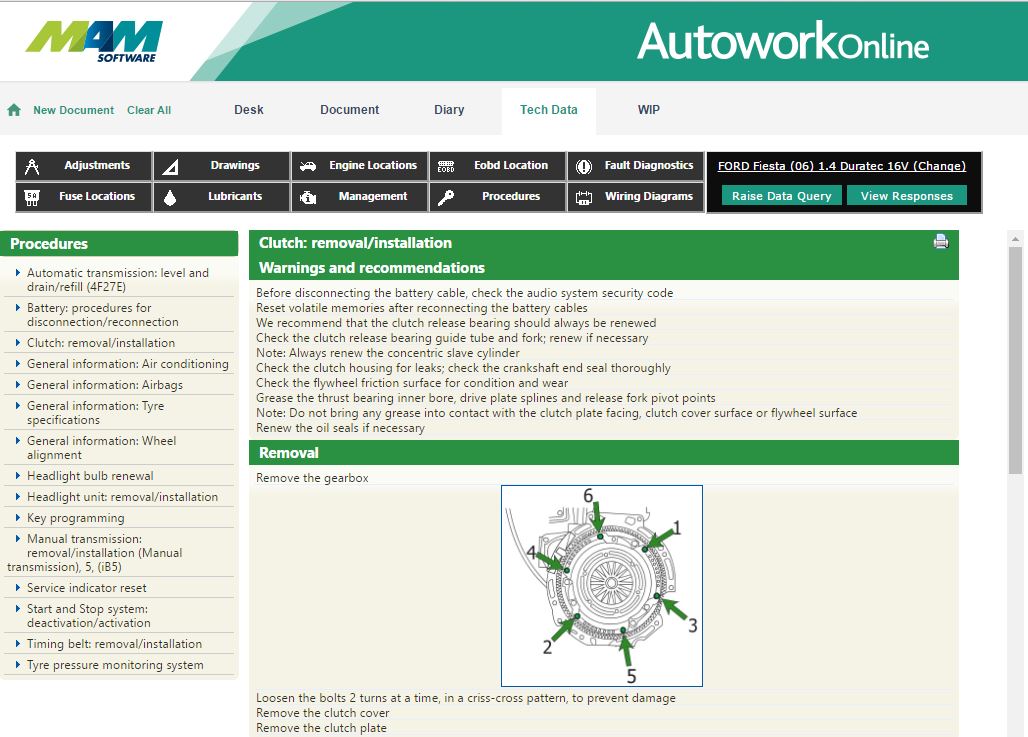Click the home icon beside New Document
1028x737 pixels.
[x=14, y=110]
